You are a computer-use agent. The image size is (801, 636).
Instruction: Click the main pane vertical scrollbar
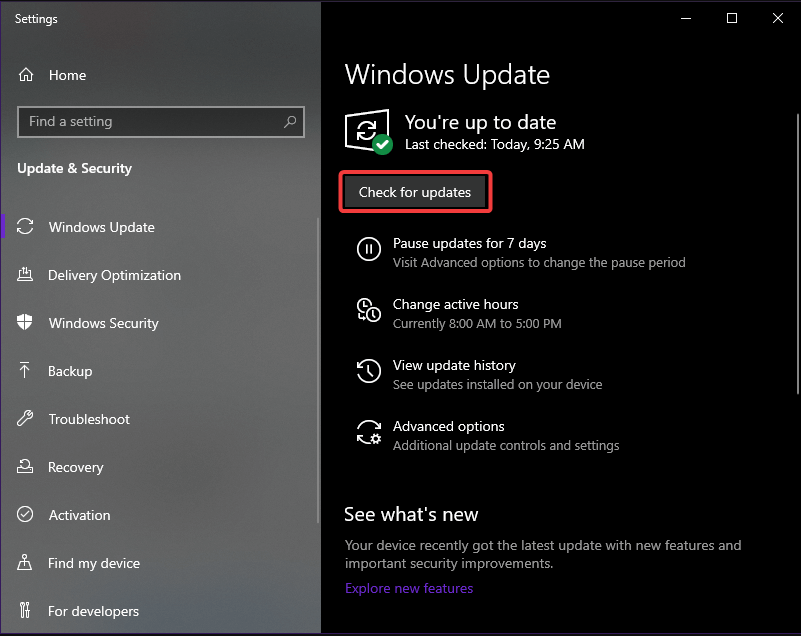798,253
